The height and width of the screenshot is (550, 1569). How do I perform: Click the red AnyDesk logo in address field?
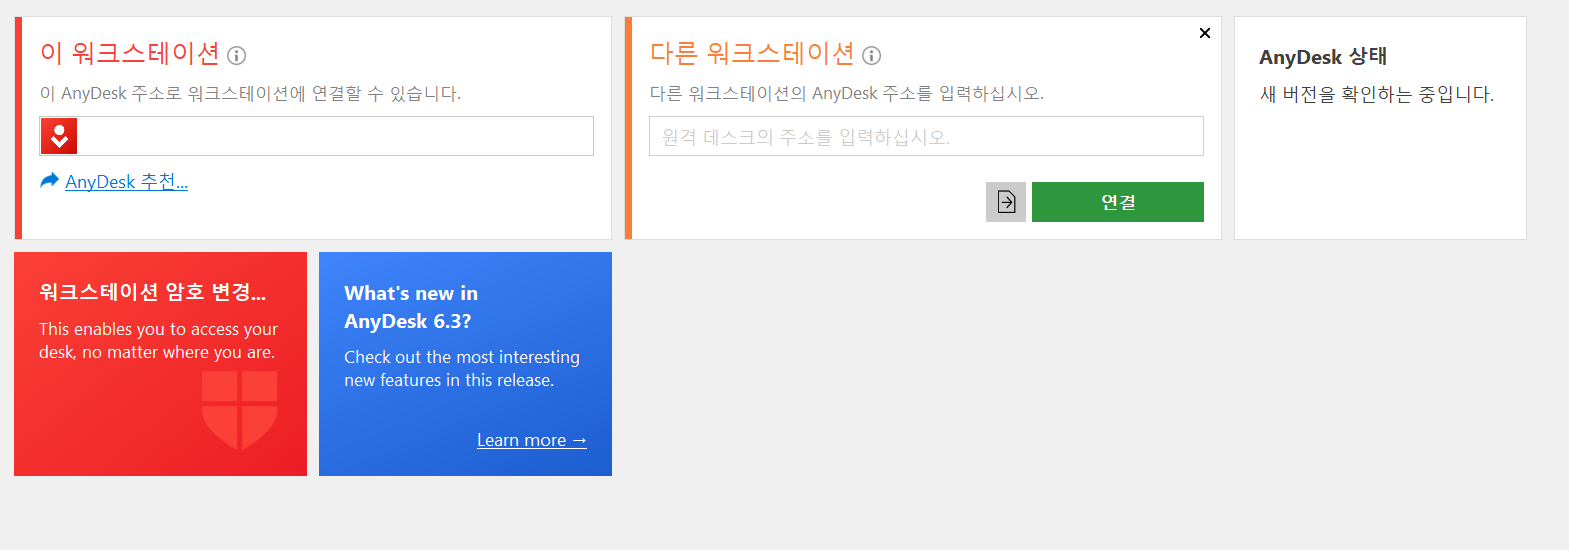[59, 136]
